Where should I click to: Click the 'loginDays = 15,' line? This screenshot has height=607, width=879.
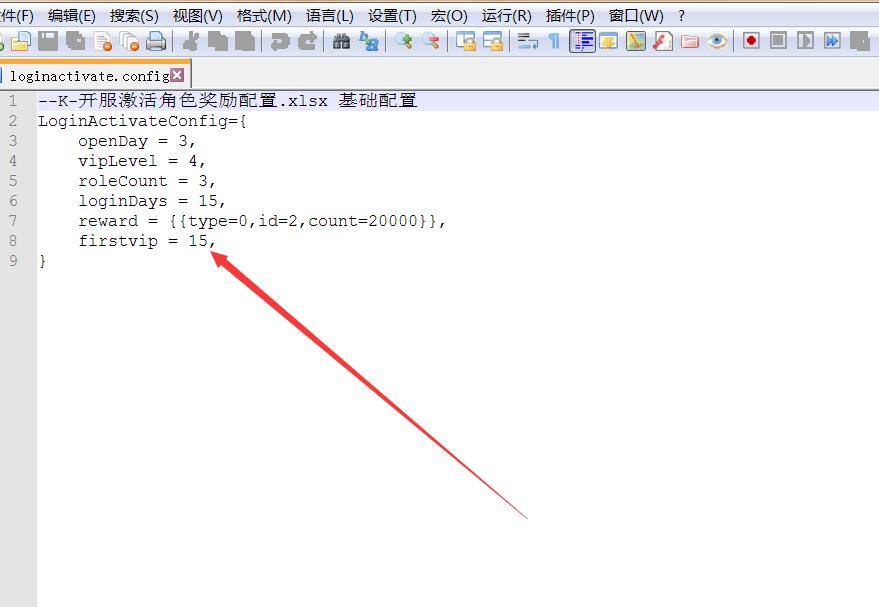pyautogui.click(x=151, y=201)
